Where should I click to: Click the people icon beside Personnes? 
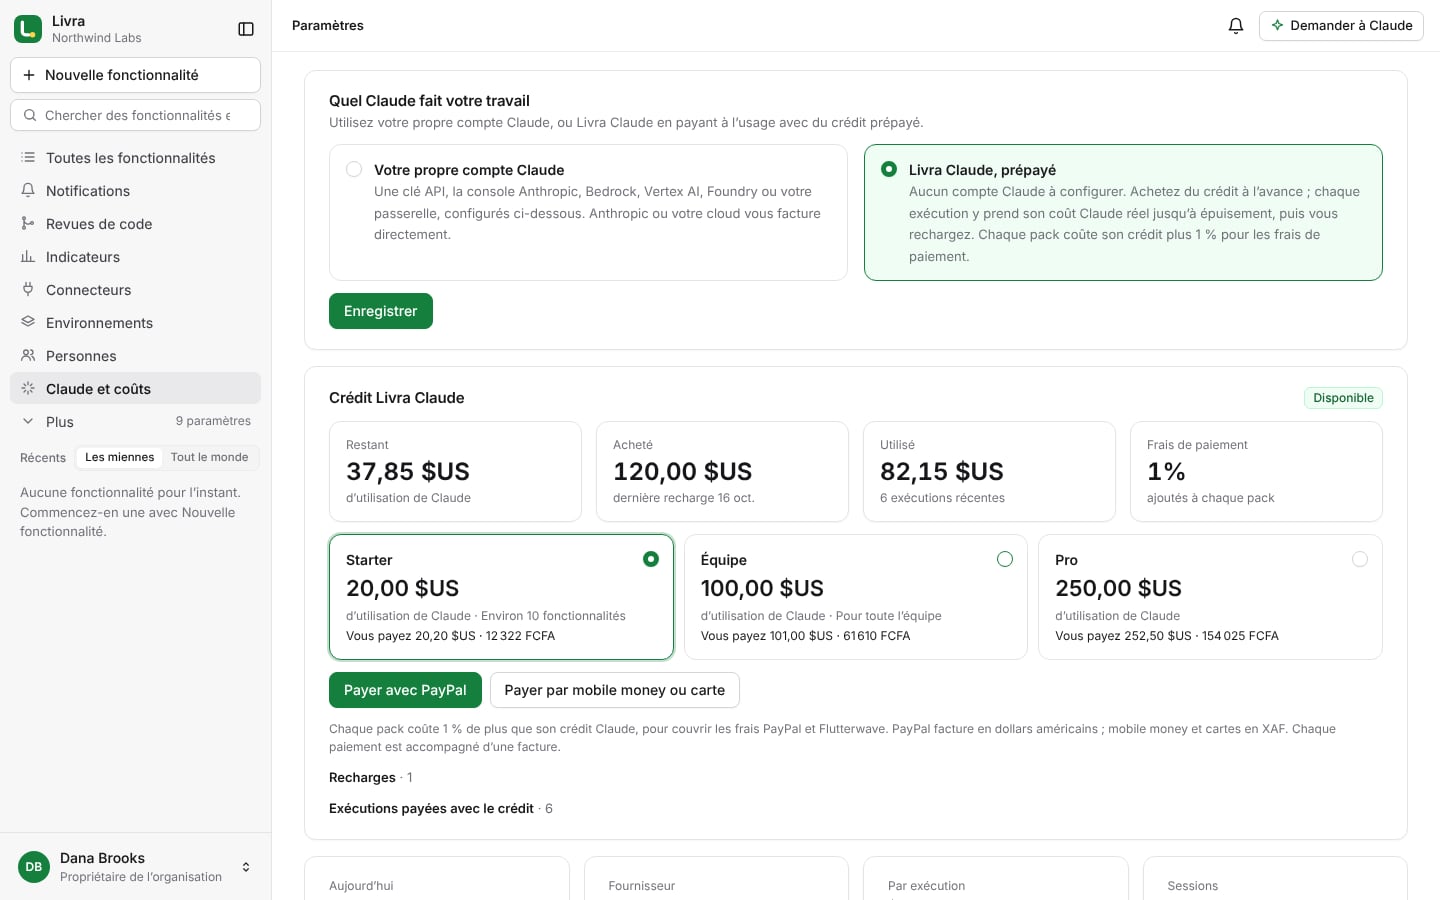tap(28, 356)
